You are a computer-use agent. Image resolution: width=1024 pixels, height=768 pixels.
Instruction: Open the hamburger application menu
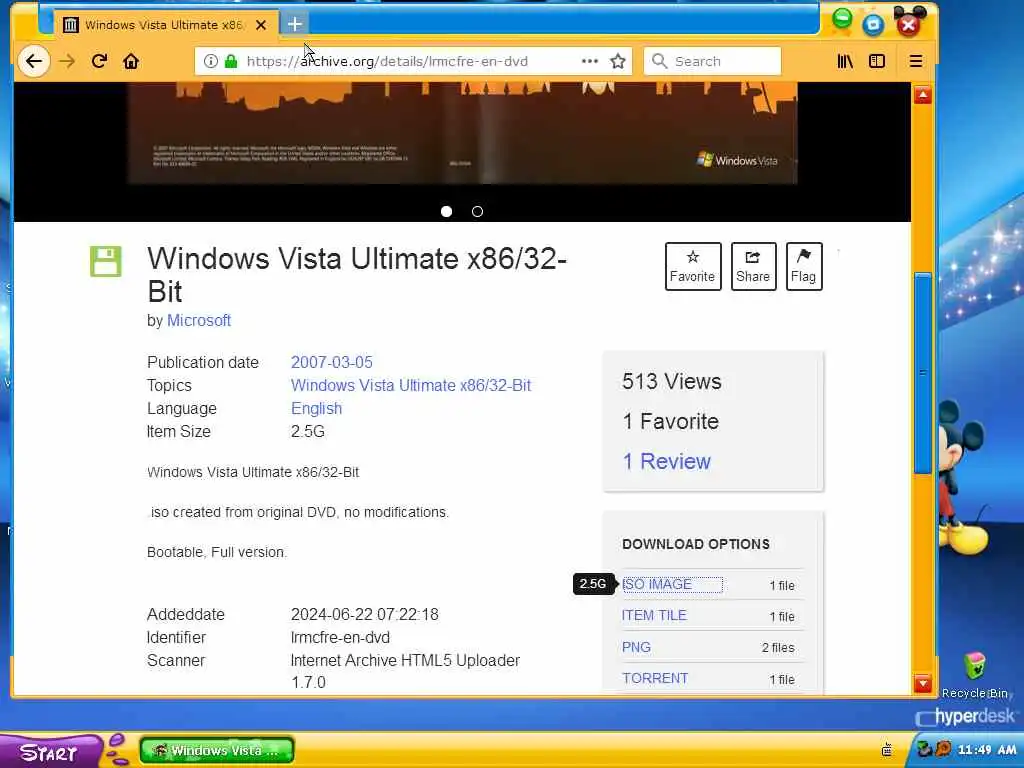(x=916, y=61)
